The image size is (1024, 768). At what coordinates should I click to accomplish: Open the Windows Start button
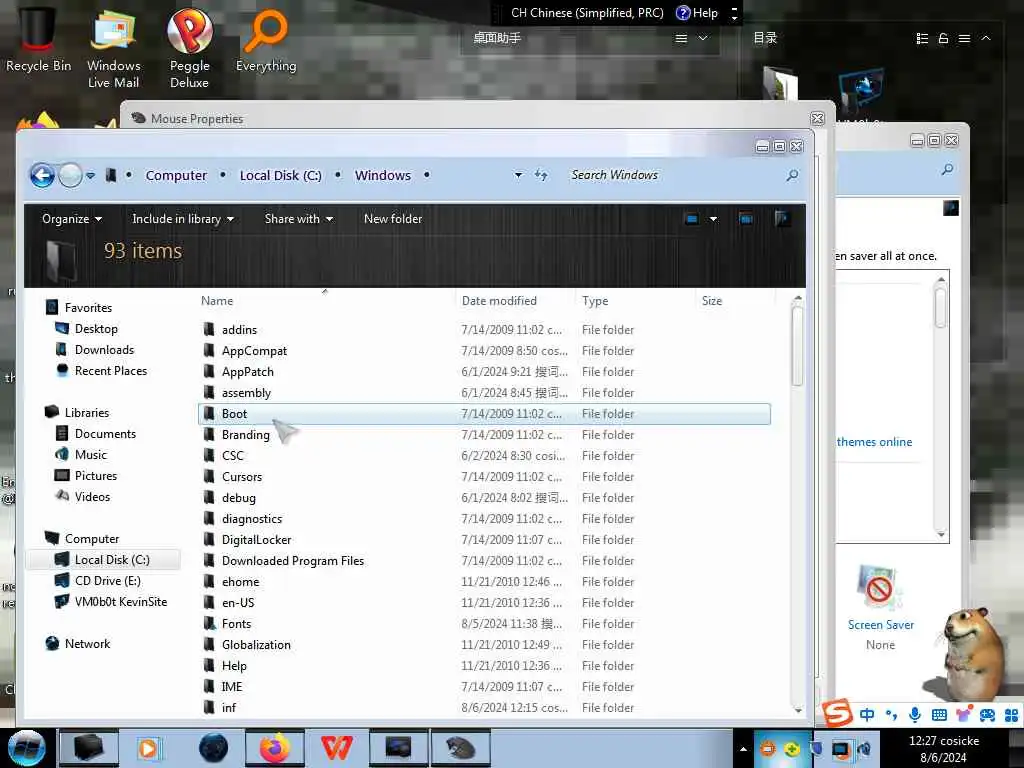pyautogui.click(x=27, y=748)
